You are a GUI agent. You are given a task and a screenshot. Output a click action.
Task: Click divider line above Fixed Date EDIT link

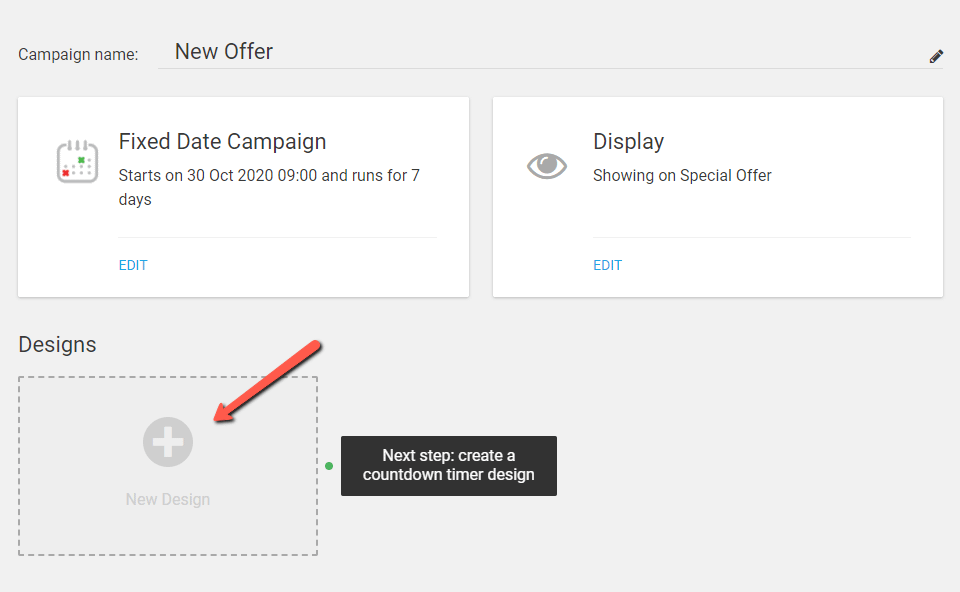277,237
